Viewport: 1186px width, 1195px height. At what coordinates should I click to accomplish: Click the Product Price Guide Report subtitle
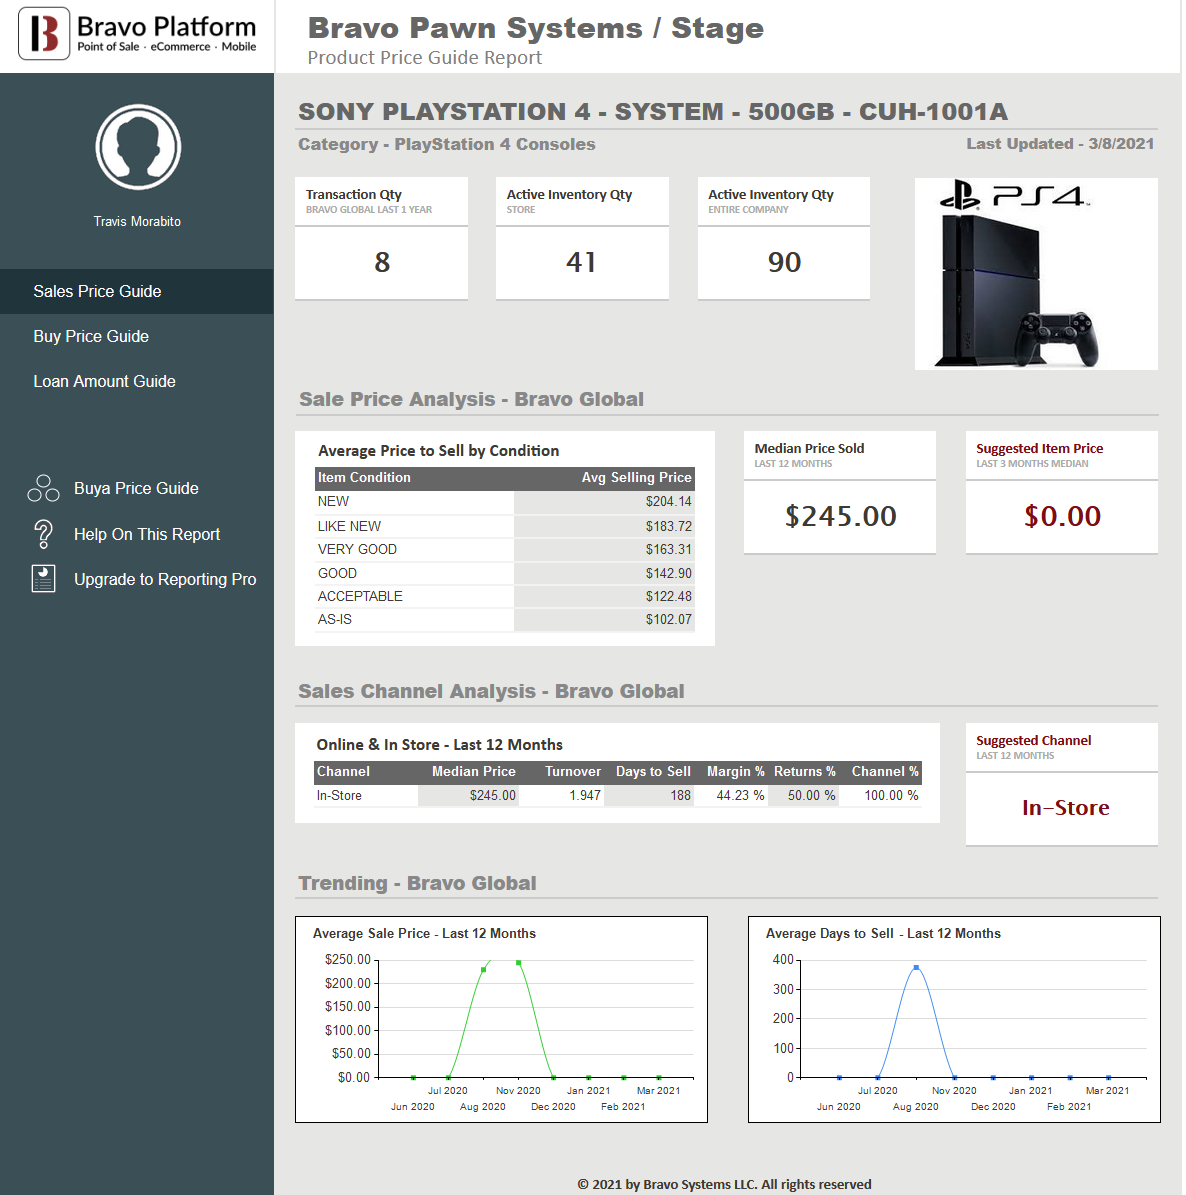click(425, 57)
